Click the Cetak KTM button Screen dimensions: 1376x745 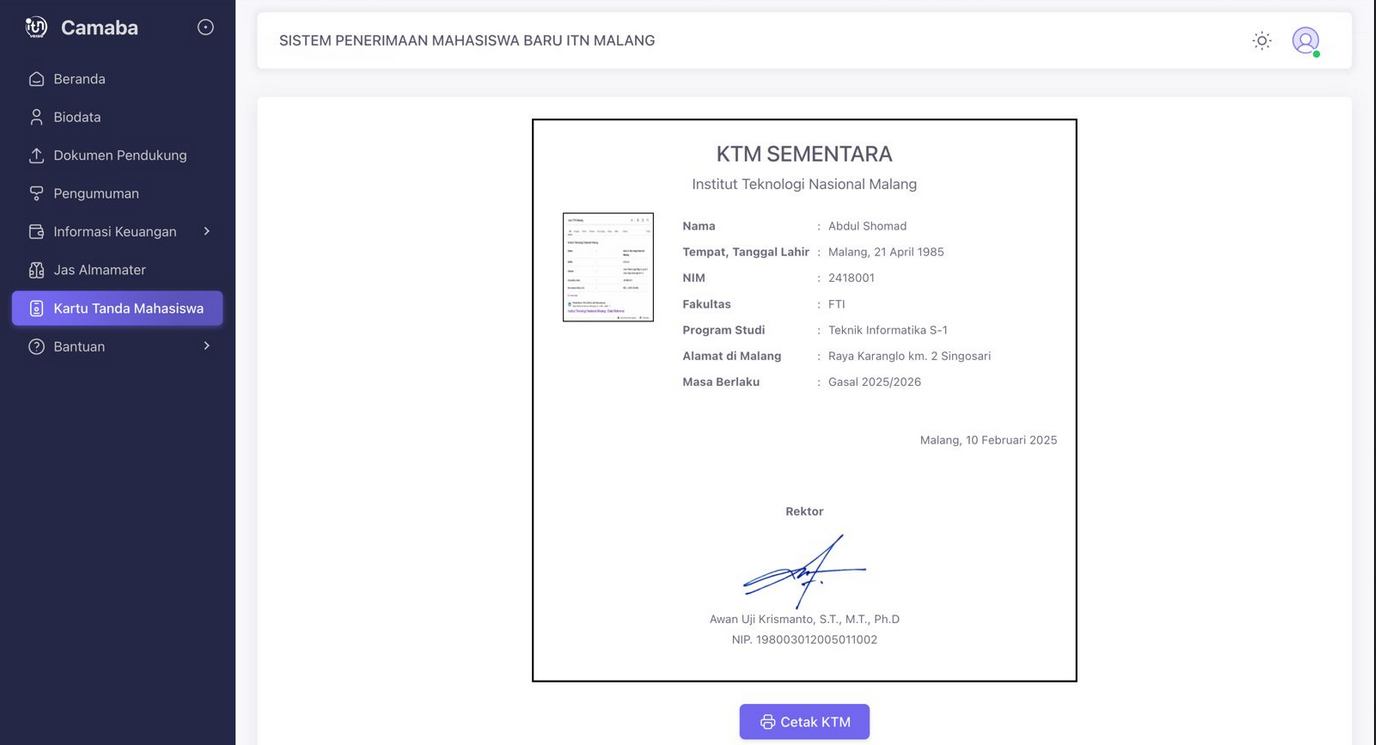pos(804,722)
